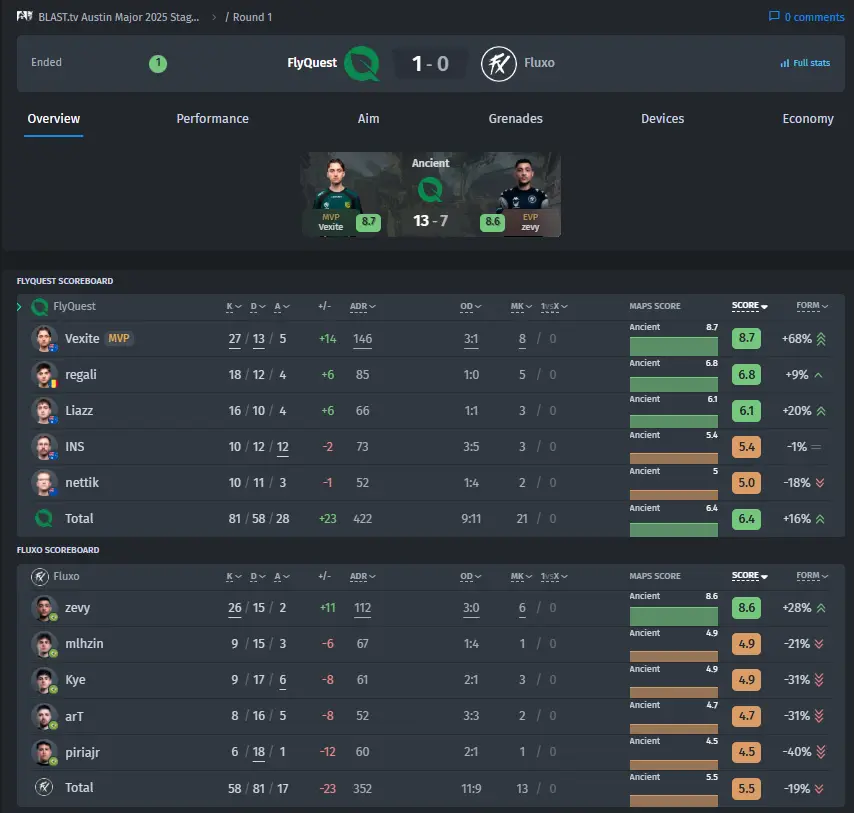Sort Fluxo scoreboard by OD
This screenshot has width=854, height=813.
point(471,577)
